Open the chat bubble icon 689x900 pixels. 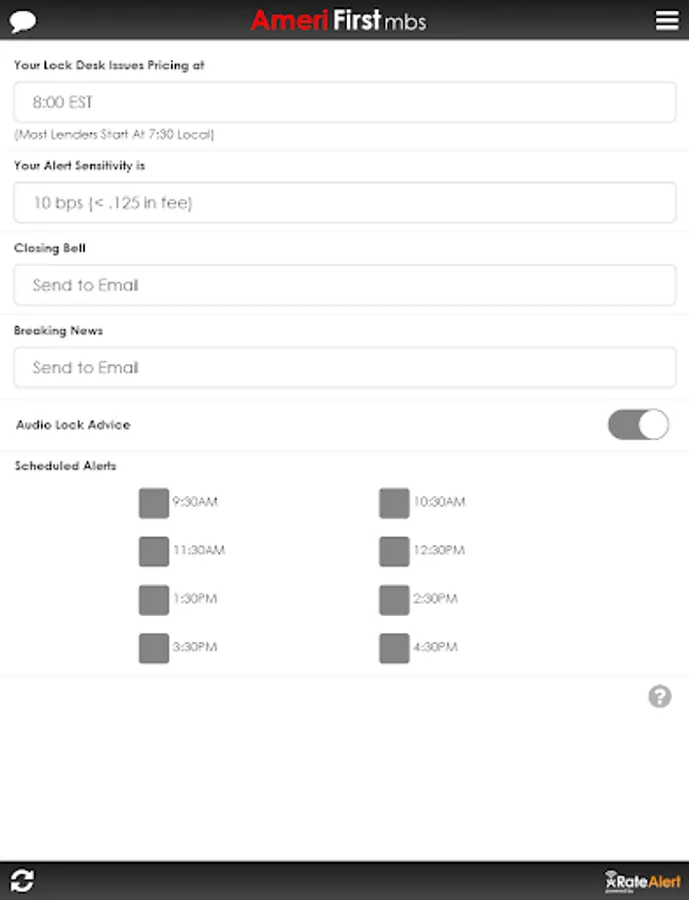click(x=23, y=21)
